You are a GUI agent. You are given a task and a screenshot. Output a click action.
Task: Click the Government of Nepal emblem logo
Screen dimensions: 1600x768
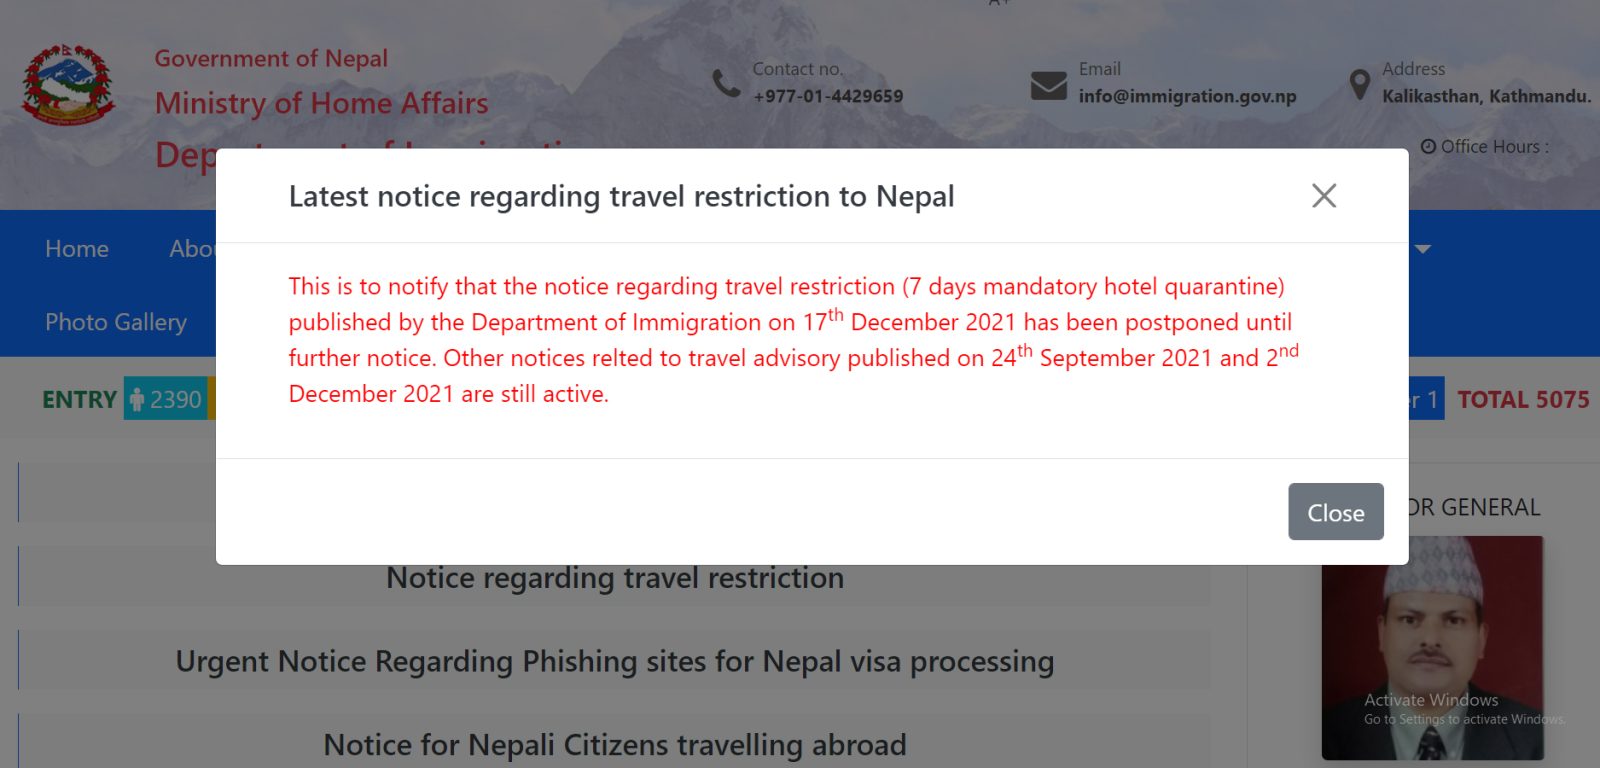coord(68,85)
